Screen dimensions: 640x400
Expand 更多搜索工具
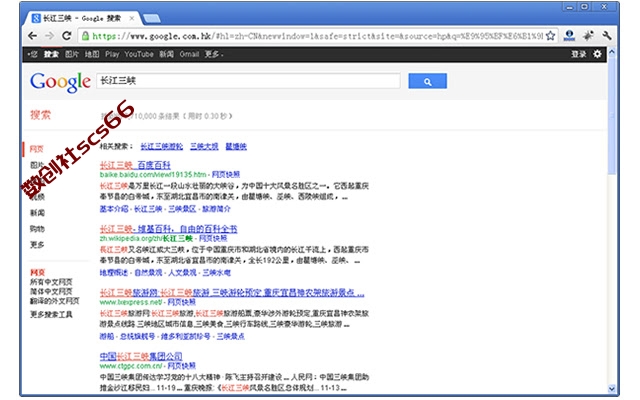tap(51, 314)
